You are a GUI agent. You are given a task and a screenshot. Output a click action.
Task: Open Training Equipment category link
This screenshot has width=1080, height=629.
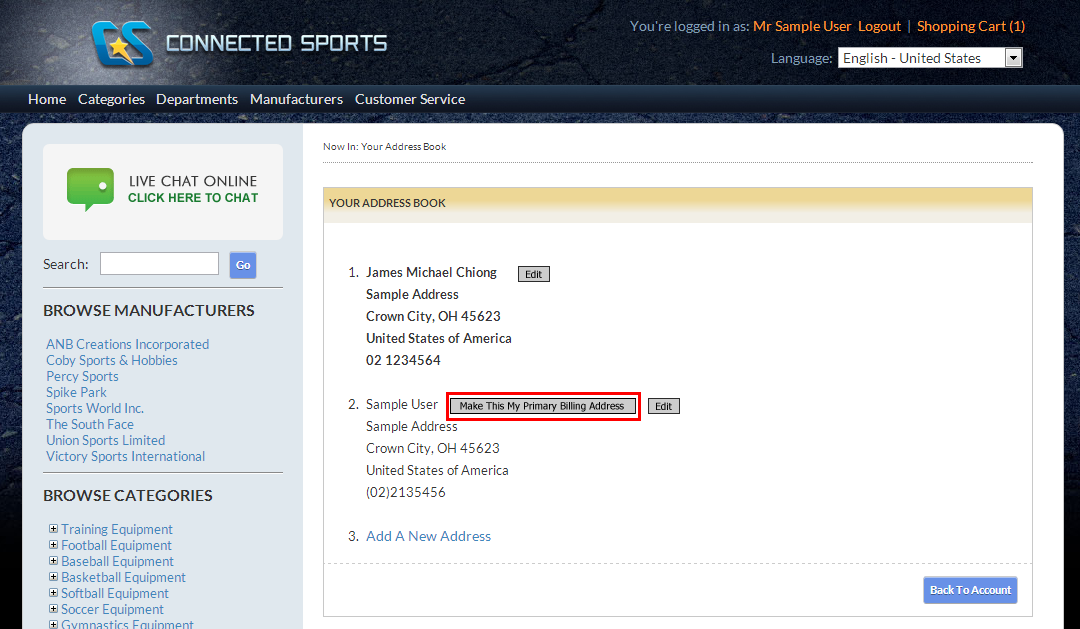116,529
